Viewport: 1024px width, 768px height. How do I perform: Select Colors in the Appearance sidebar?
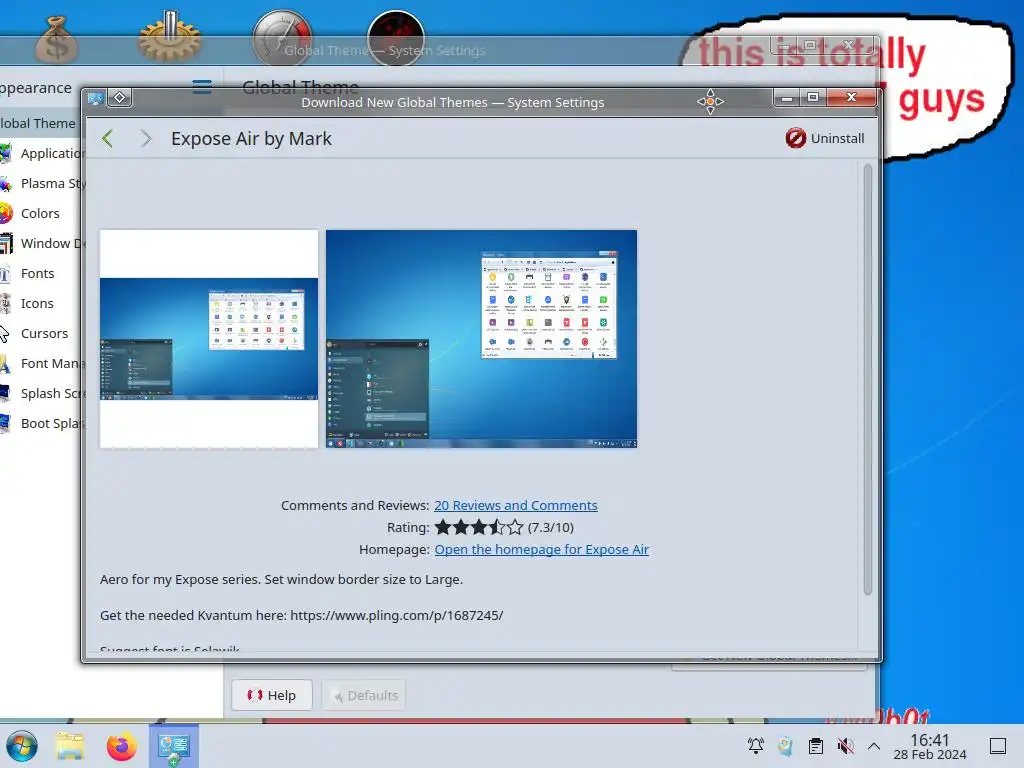tap(40, 214)
